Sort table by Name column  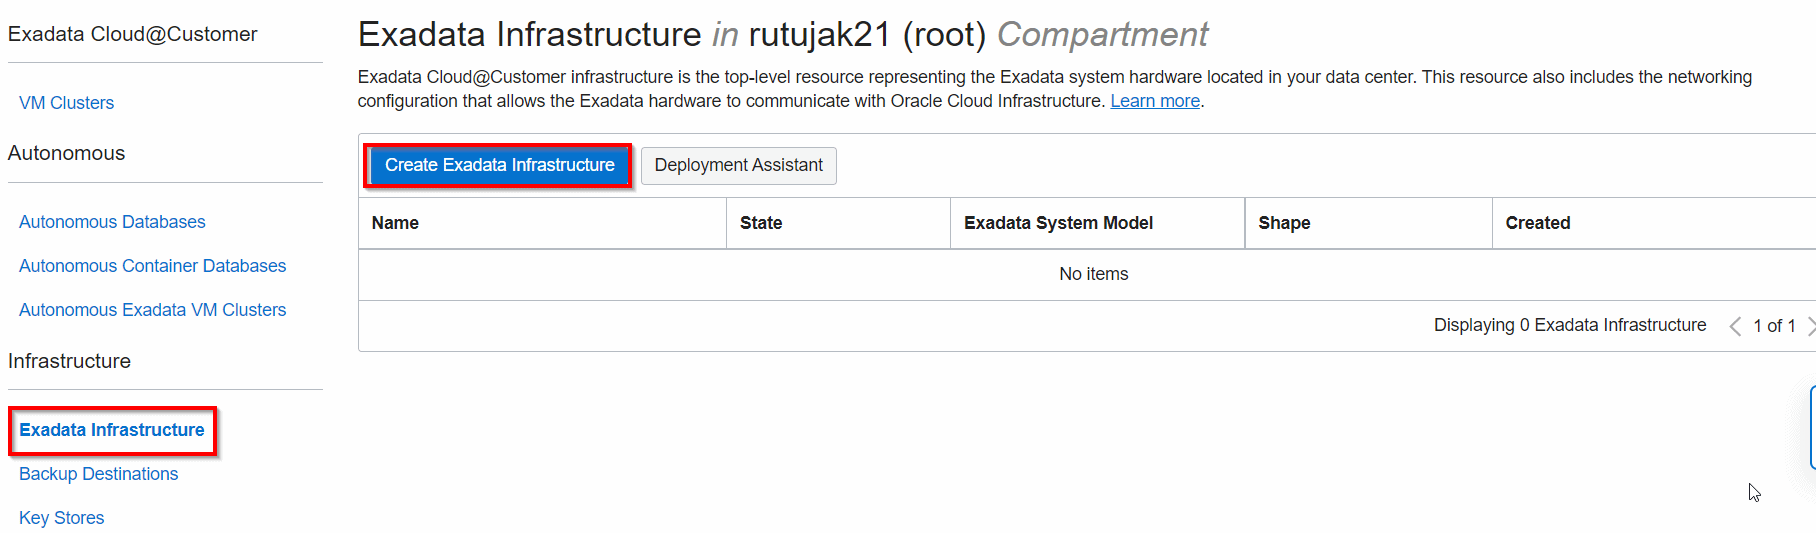[x=395, y=223]
